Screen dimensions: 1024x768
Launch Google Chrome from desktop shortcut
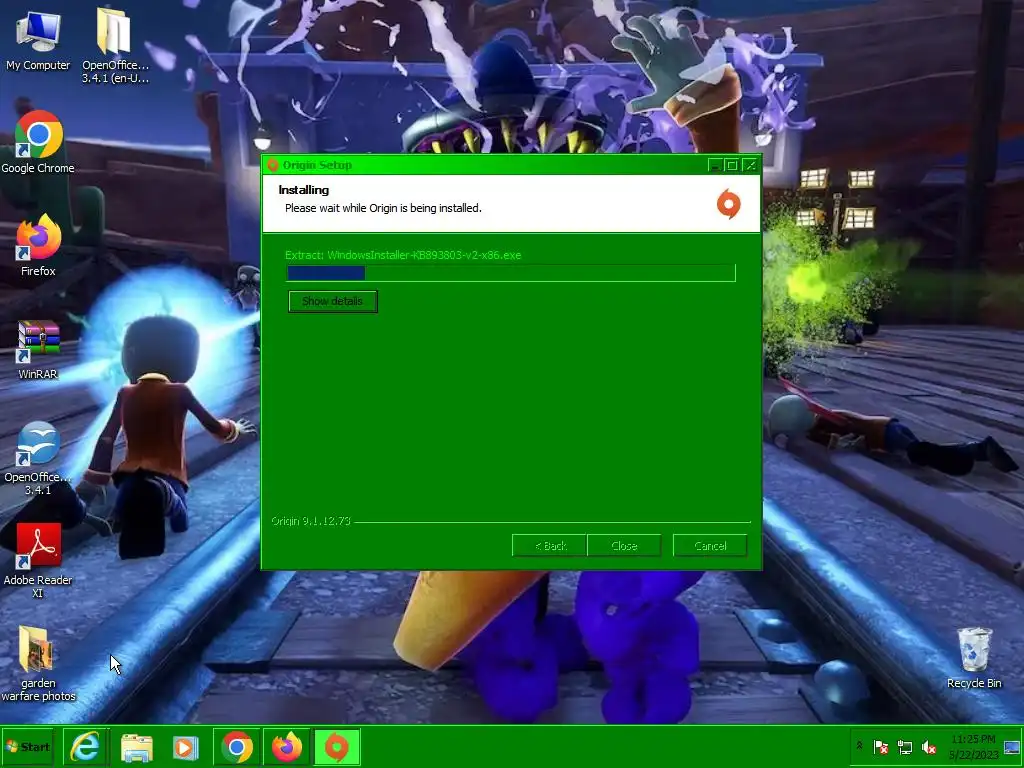pyautogui.click(x=38, y=142)
